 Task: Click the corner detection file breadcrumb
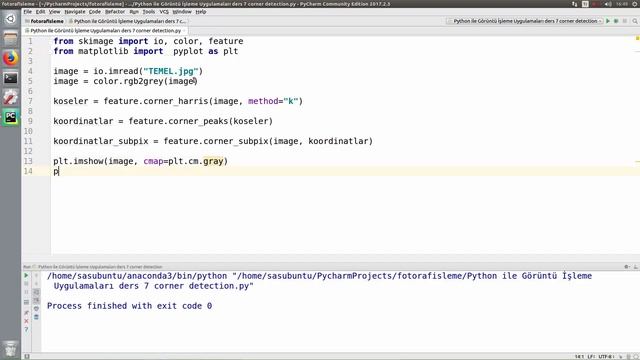pyautogui.click(x=127, y=21)
